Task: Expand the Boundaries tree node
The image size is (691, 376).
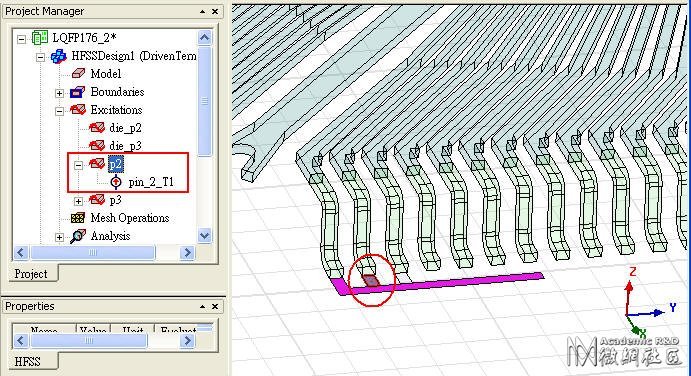Action: point(59,93)
